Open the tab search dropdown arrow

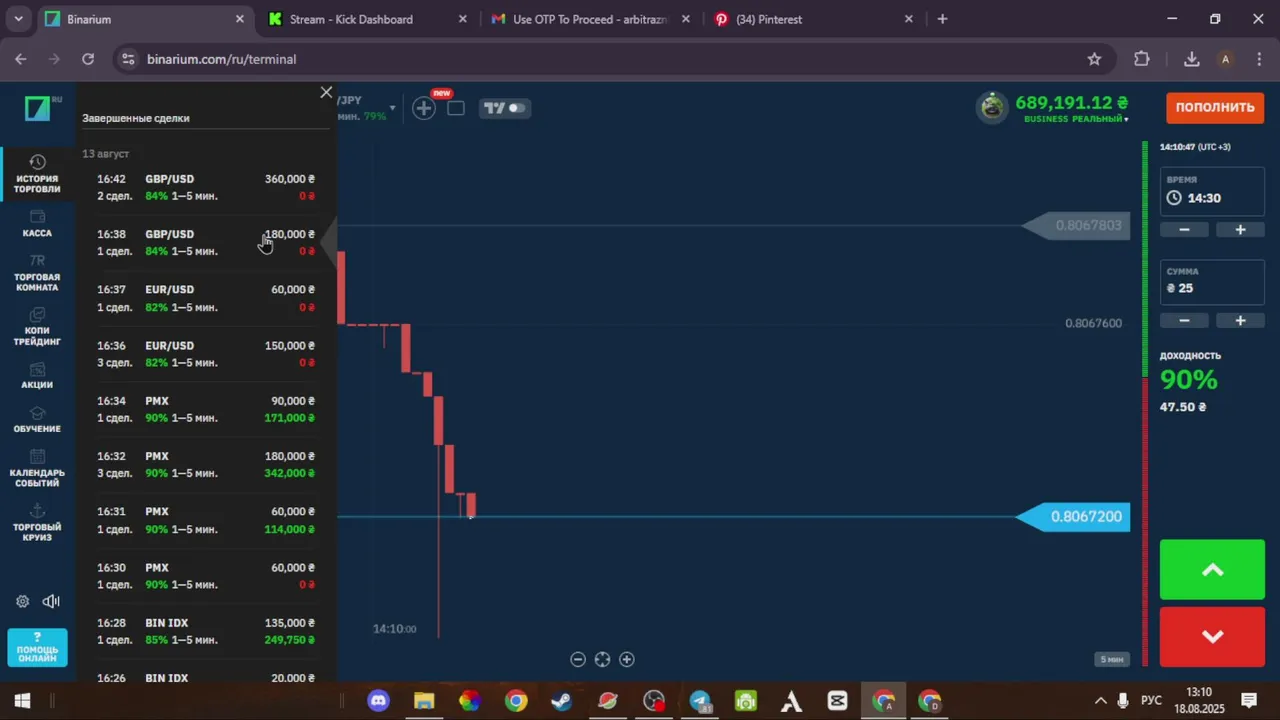18,19
